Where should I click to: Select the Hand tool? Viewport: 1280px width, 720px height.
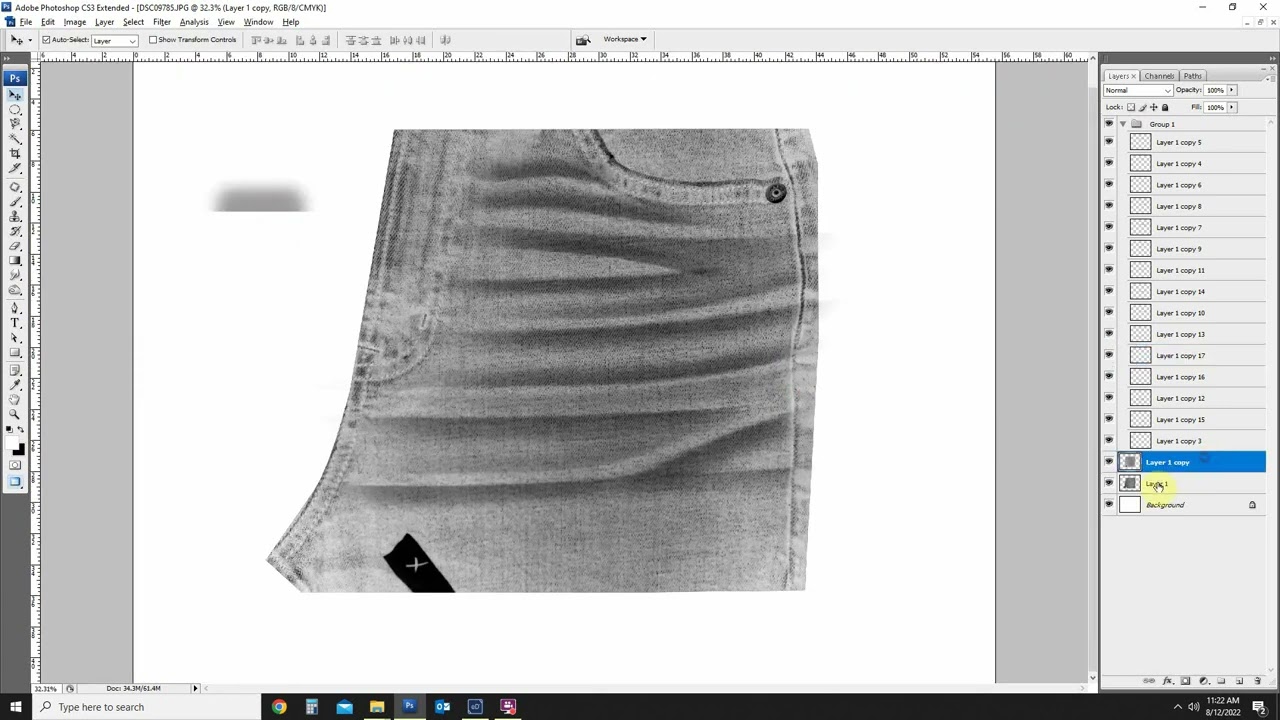(x=15, y=398)
